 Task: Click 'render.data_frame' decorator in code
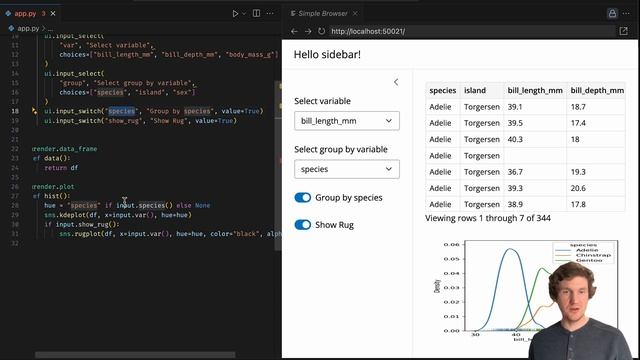pyautogui.click(x=65, y=149)
